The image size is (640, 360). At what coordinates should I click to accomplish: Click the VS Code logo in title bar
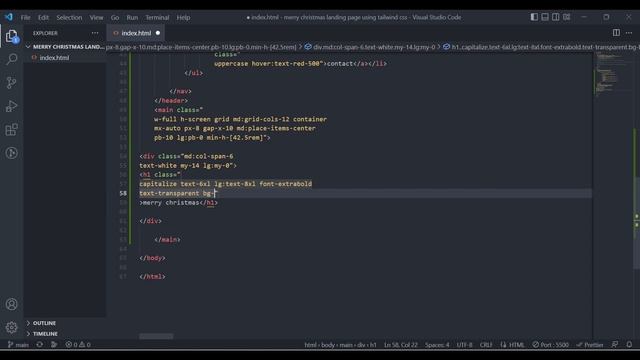tap(9, 17)
